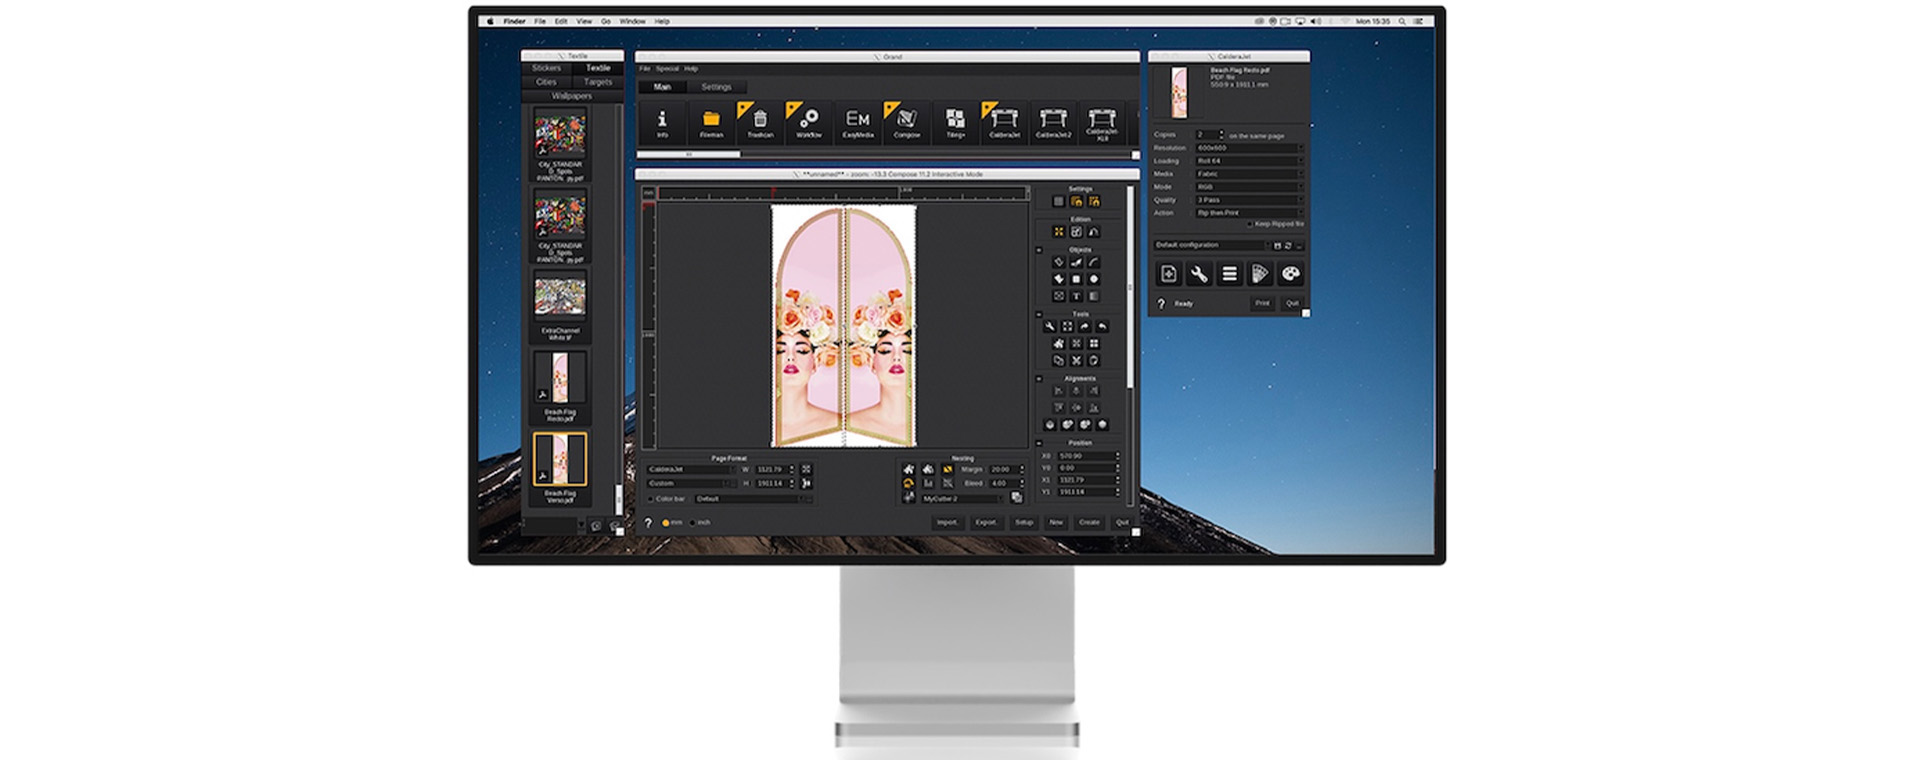Screen dimensions: 1920x760
Task: Toggle the yellow nesting mode icon
Action: click(947, 469)
